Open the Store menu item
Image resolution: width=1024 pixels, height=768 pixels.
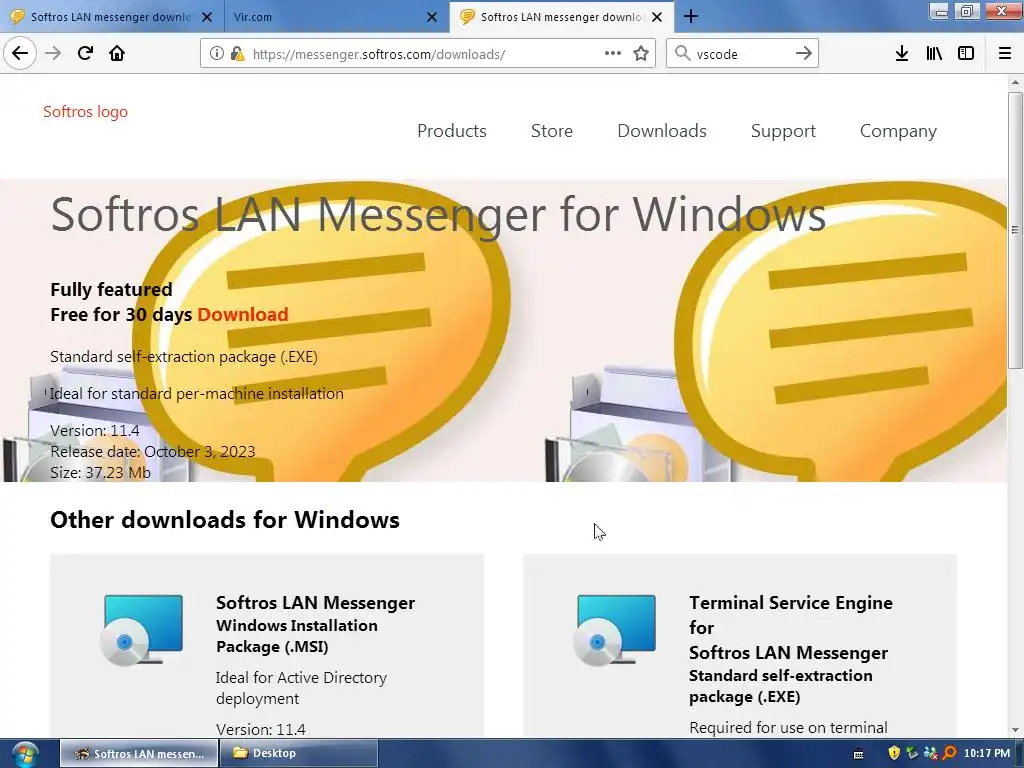(x=552, y=131)
